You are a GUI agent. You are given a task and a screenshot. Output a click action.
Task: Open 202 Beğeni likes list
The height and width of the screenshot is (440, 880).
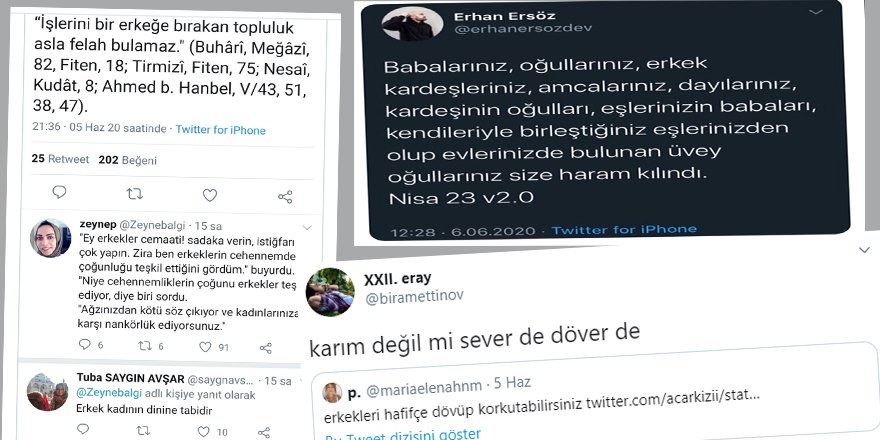[x=127, y=160]
